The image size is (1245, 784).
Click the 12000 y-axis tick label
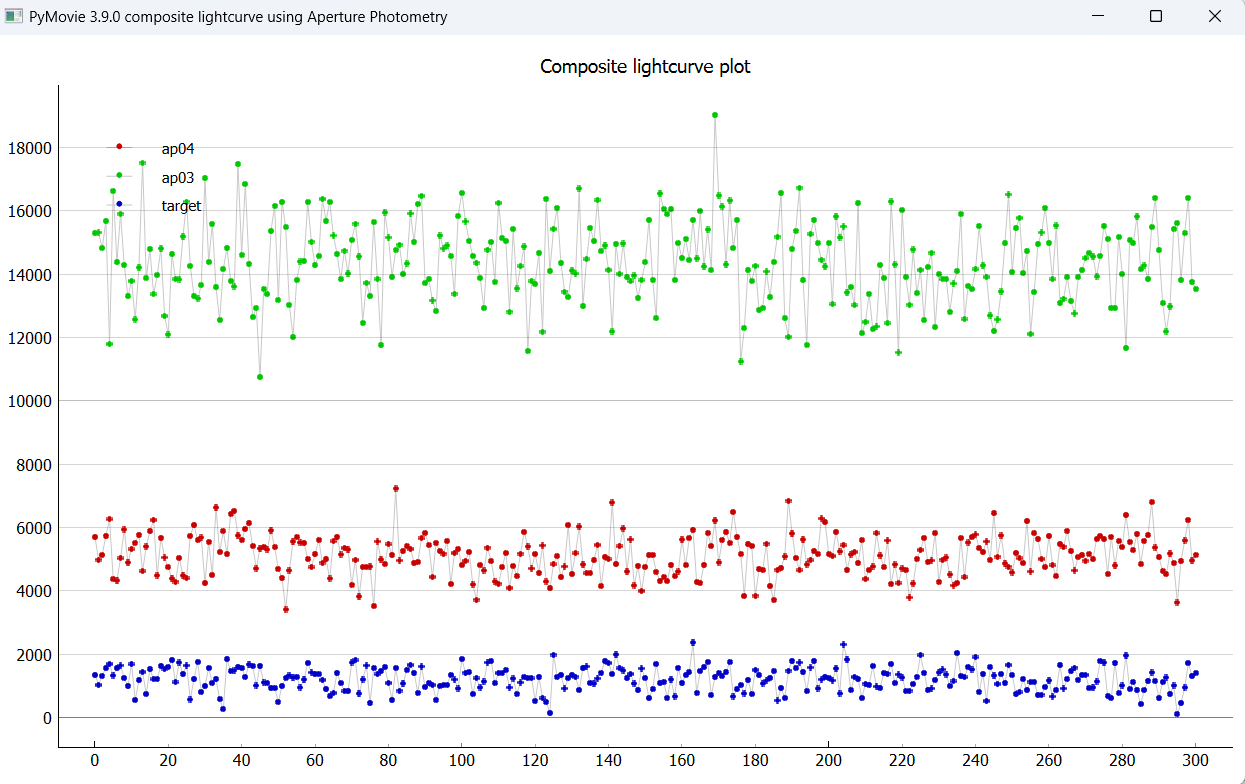30,338
